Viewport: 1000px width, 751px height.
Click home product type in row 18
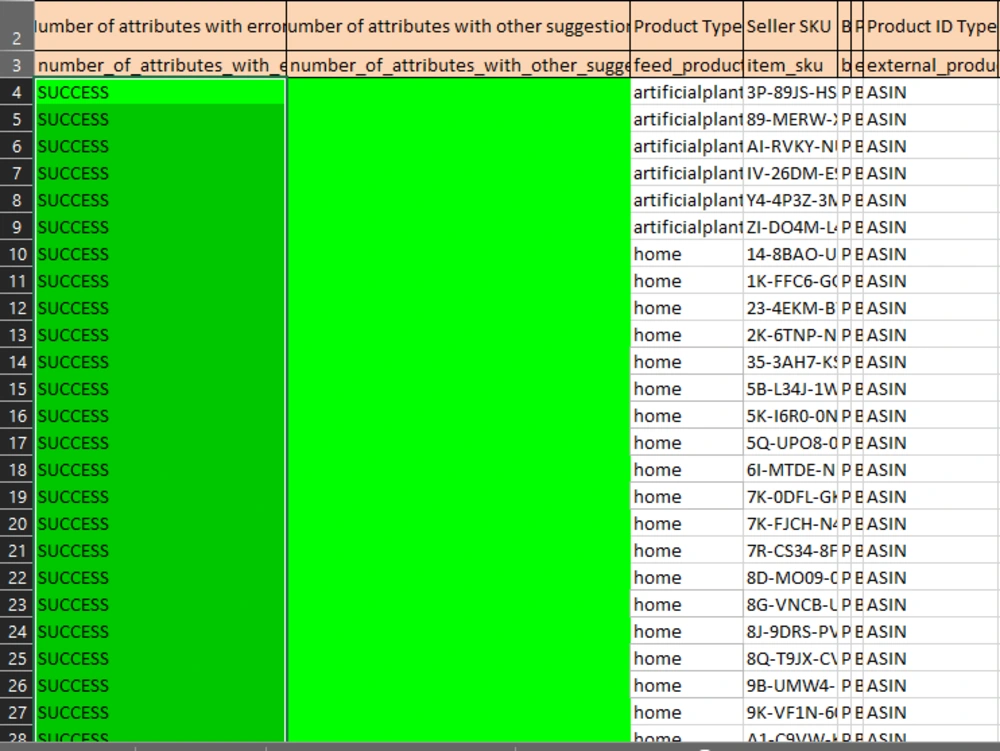point(687,470)
